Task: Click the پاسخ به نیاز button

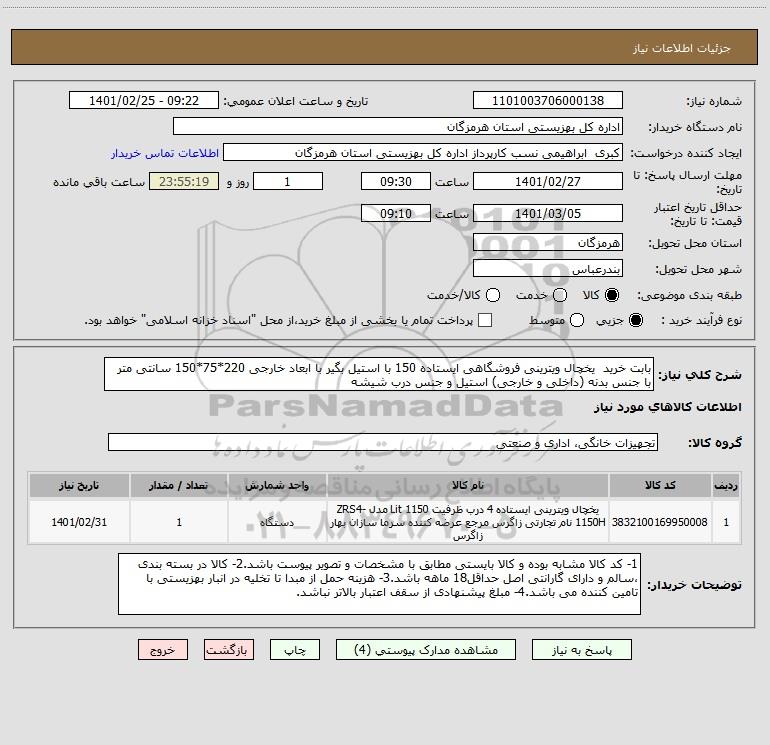Action: coord(581,650)
